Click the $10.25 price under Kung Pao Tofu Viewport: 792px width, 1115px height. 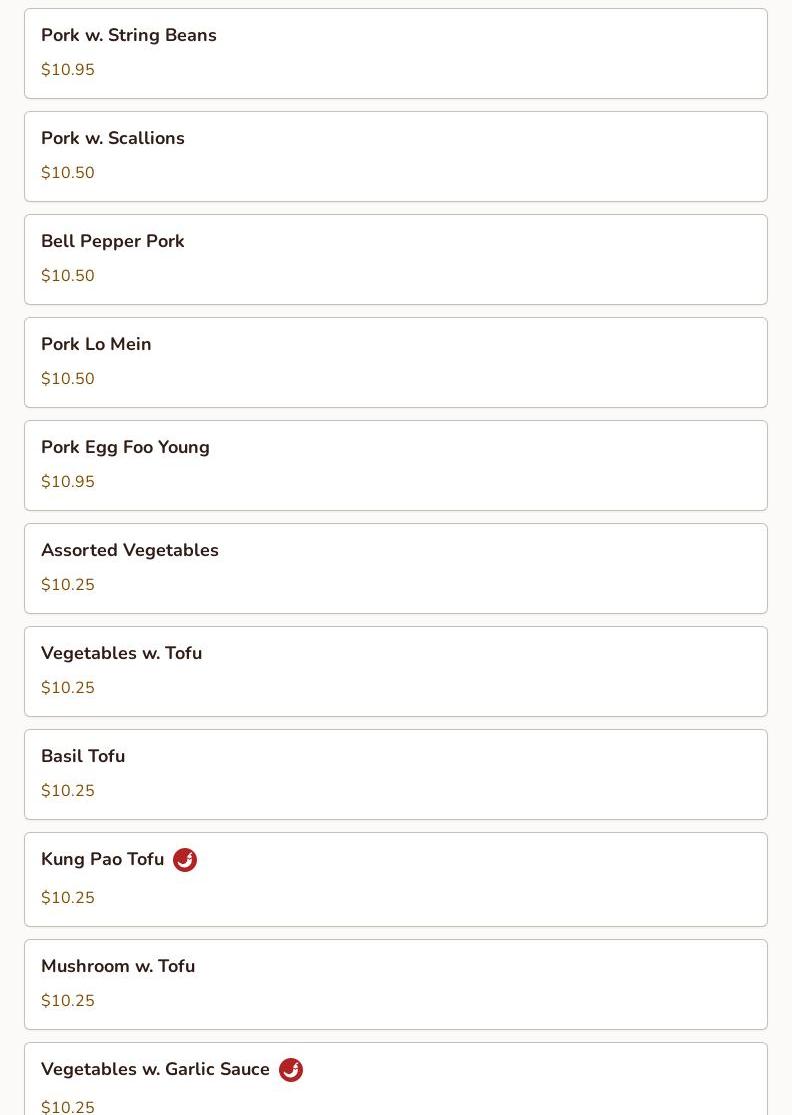coord(68,897)
